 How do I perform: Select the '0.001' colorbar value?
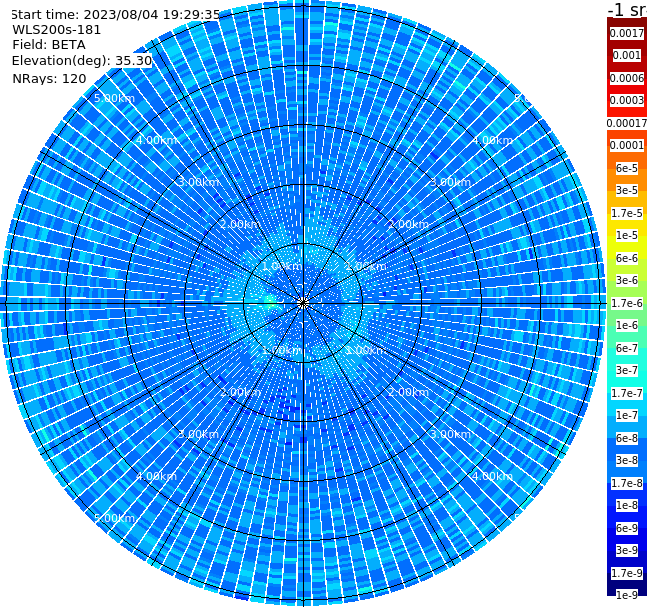(x=627, y=56)
